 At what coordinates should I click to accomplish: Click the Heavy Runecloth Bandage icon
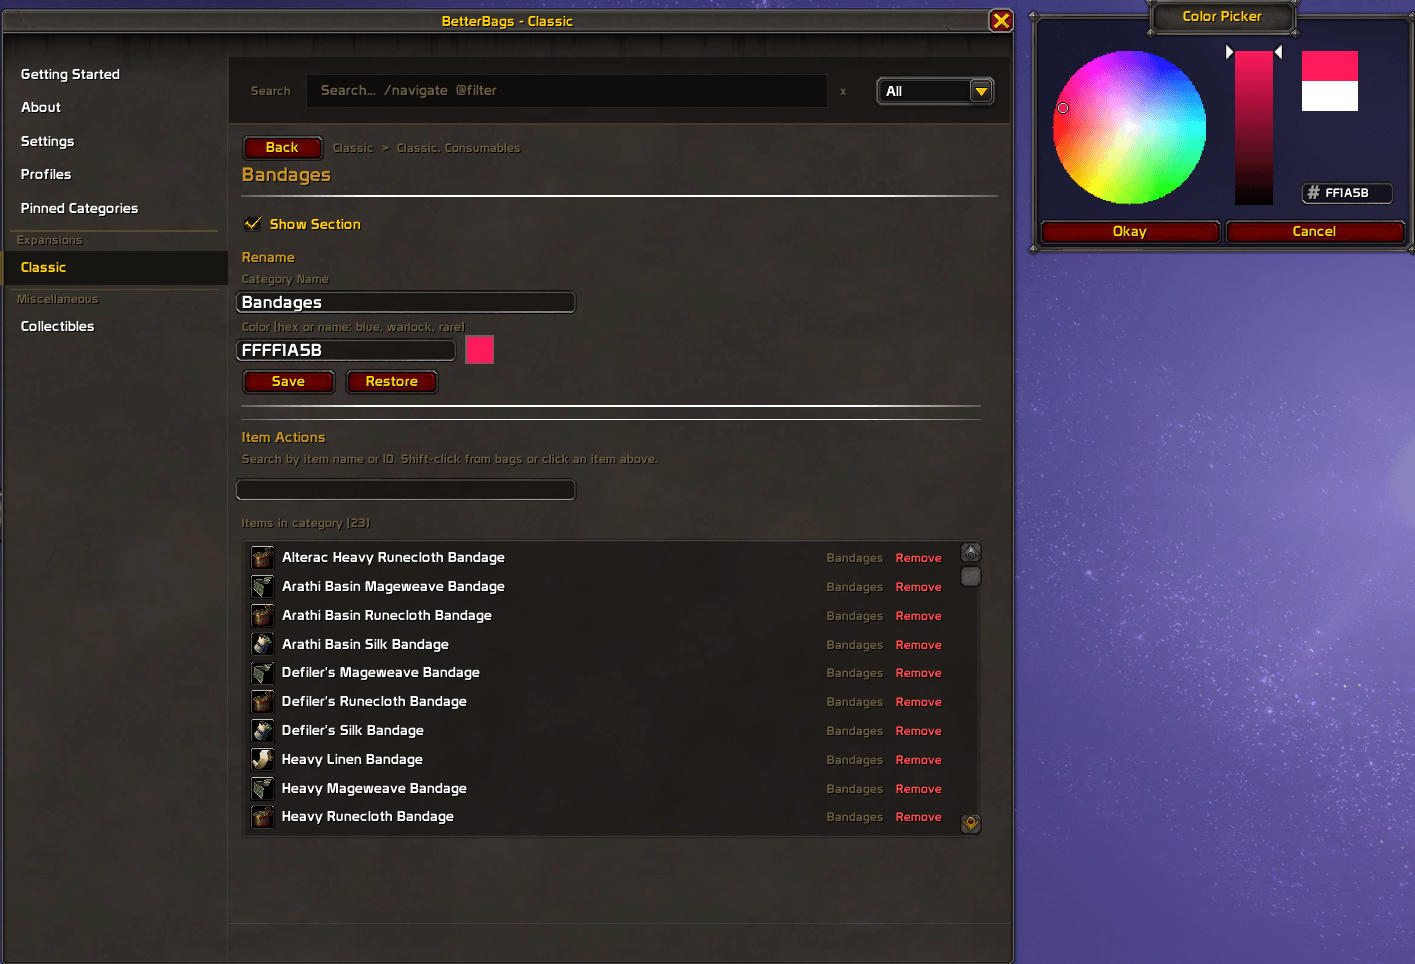tap(262, 817)
